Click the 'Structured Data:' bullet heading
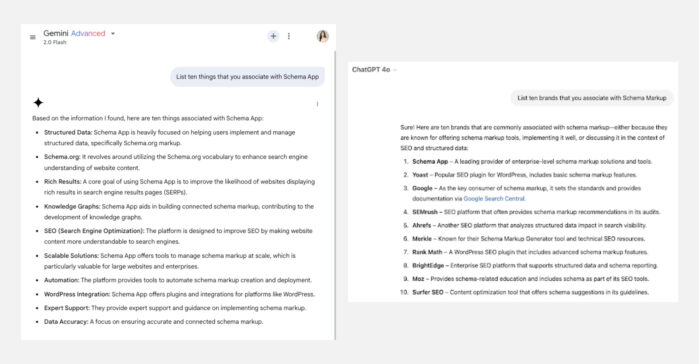This screenshot has width=699, height=364. pyautogui.click(x=68, y=132)
